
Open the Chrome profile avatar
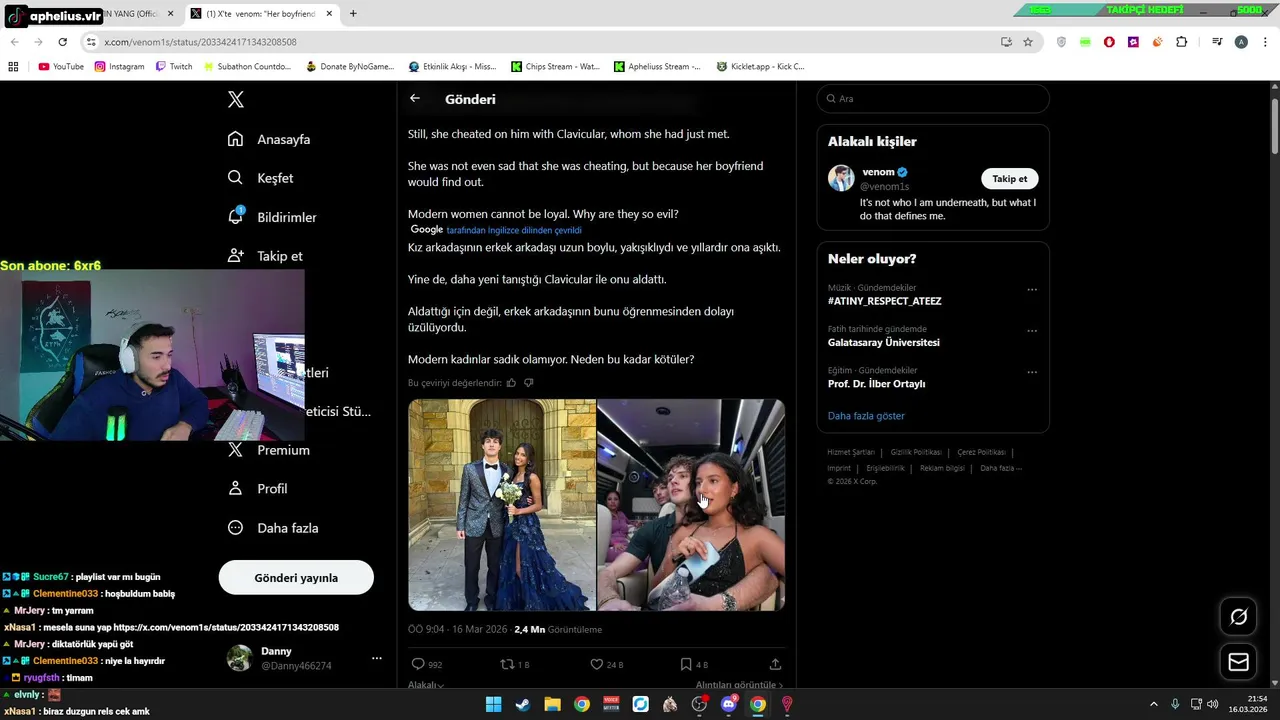(1241, 42)
